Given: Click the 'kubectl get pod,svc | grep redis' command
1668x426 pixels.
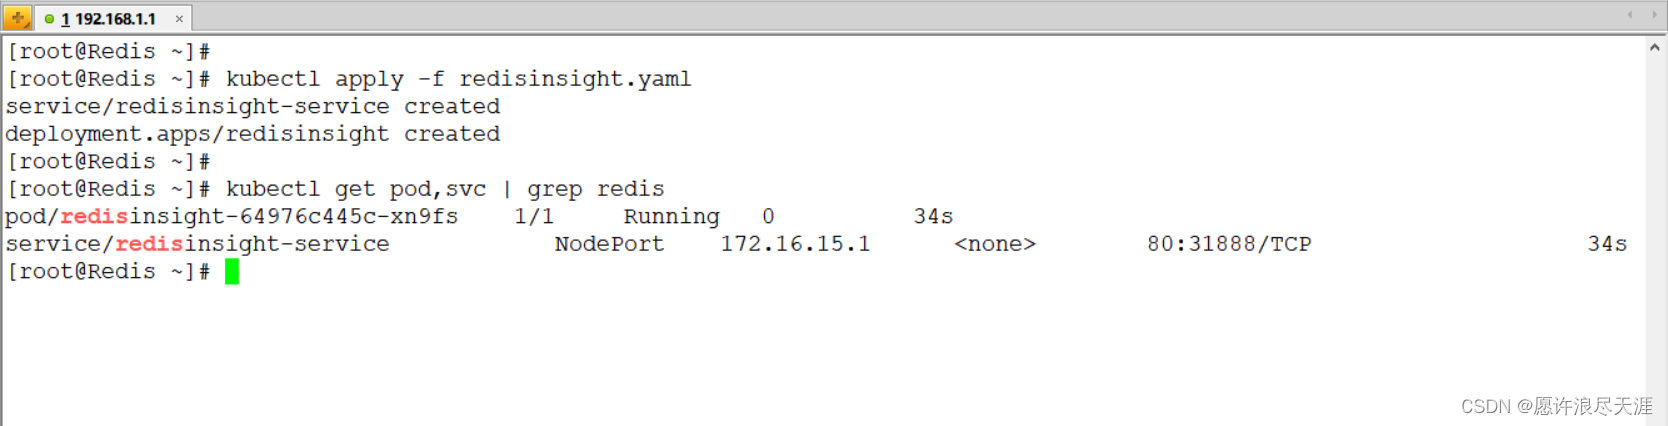Looking at the screenshot, I should (x=445, y=189).
